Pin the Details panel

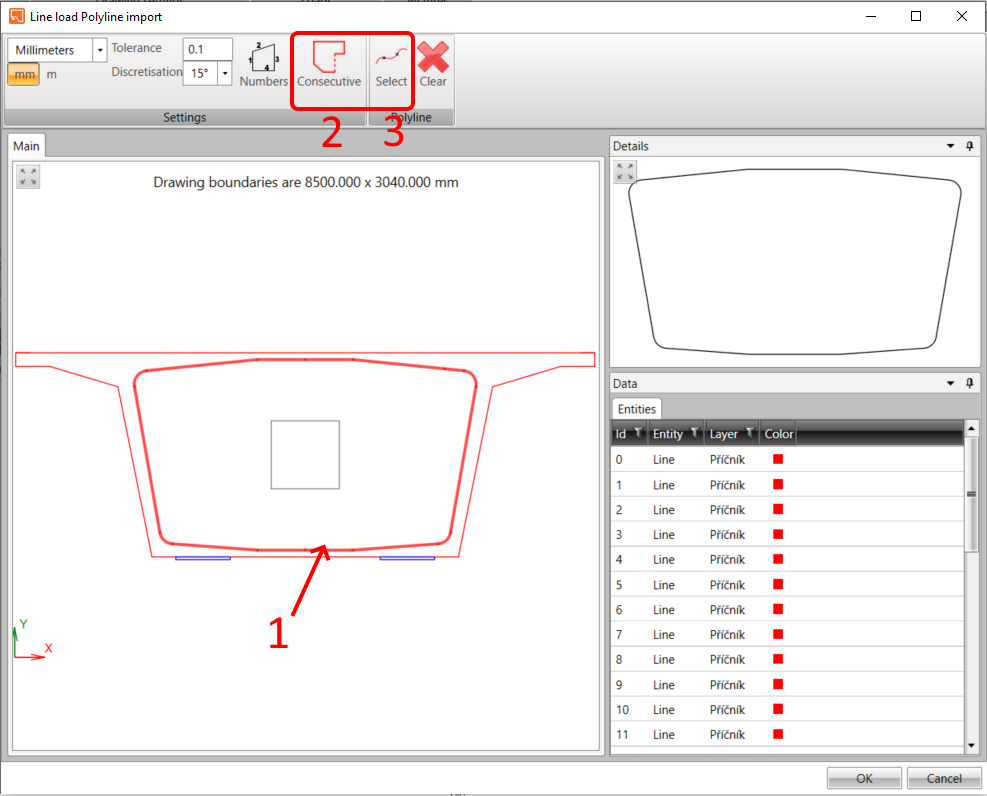[x=968, y=145]
